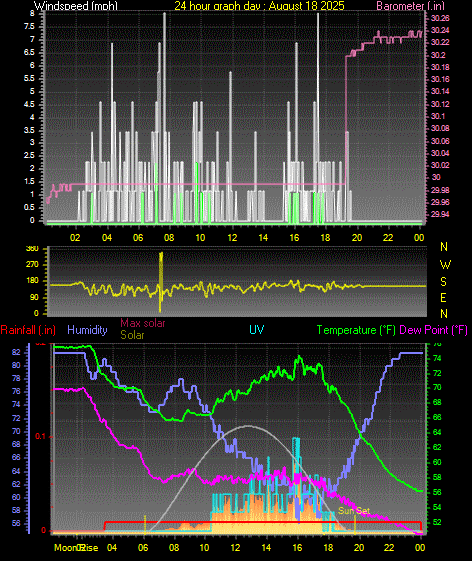Click windspeed axis value 6.5
Image resolution: width=472 pixels, height=561 pixels.
[29, 53]
